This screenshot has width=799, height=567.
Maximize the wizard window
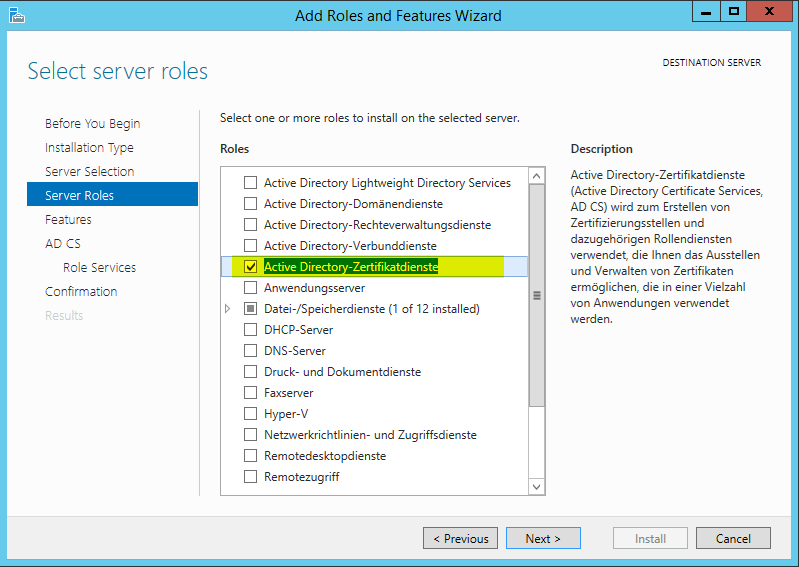[x=733, y=11]
